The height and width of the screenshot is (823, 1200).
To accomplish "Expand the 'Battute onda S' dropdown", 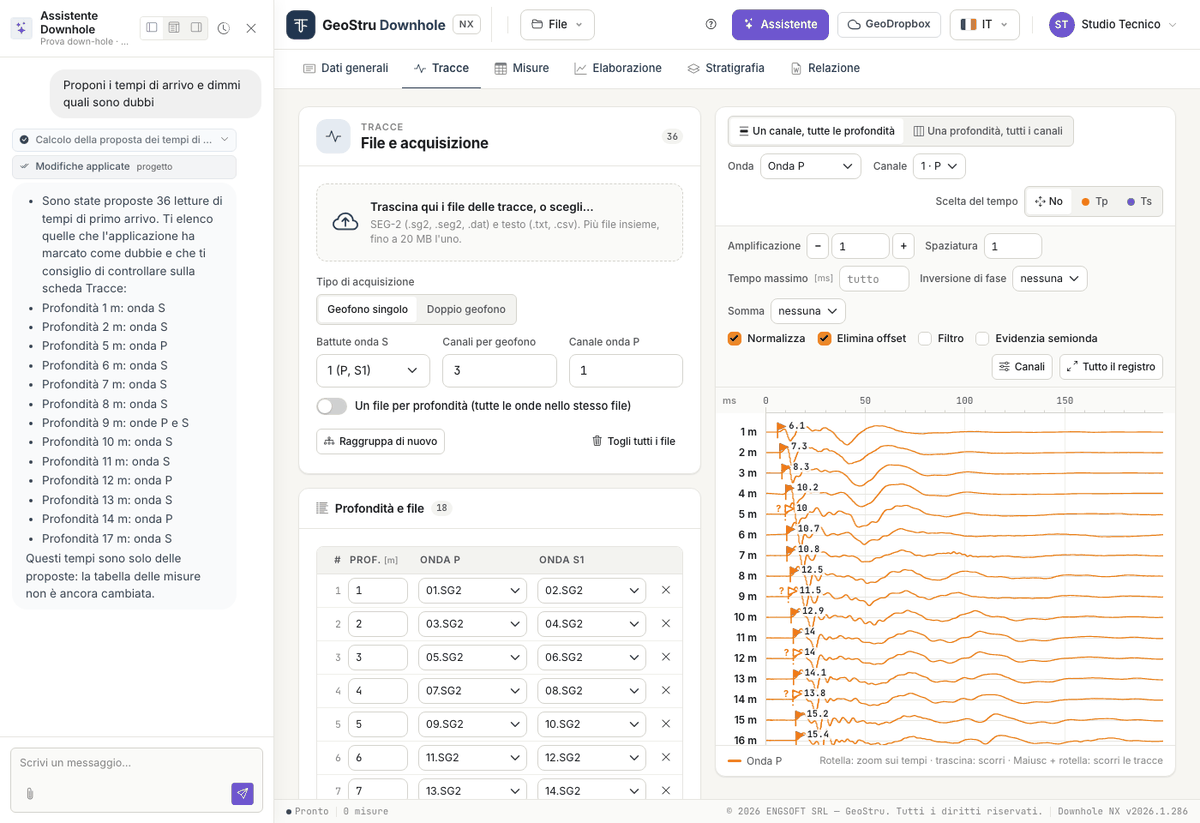I will pos(373,370).
